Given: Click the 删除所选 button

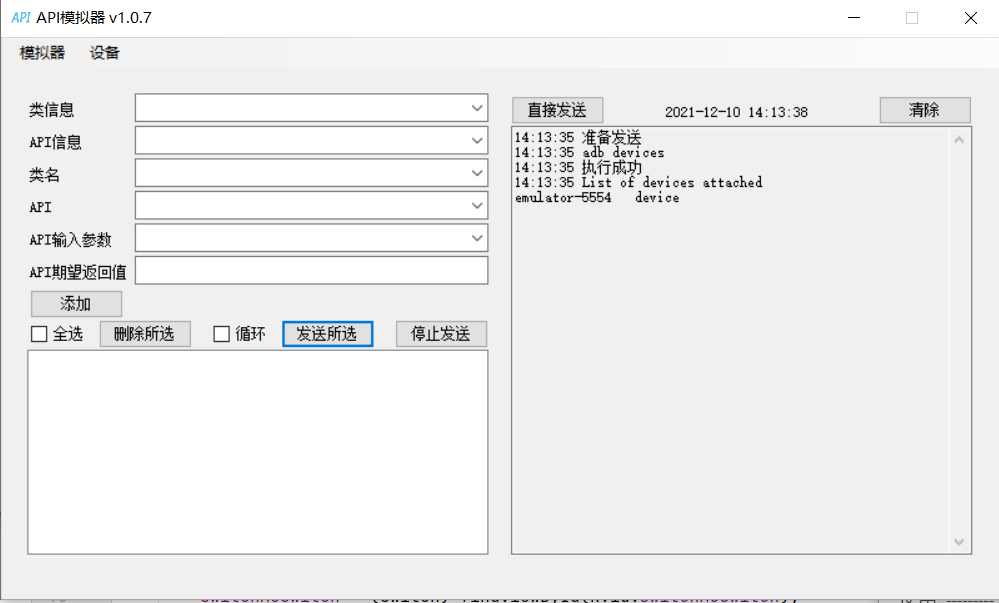Looking at the screenshot, I should (x=145, y=334).
